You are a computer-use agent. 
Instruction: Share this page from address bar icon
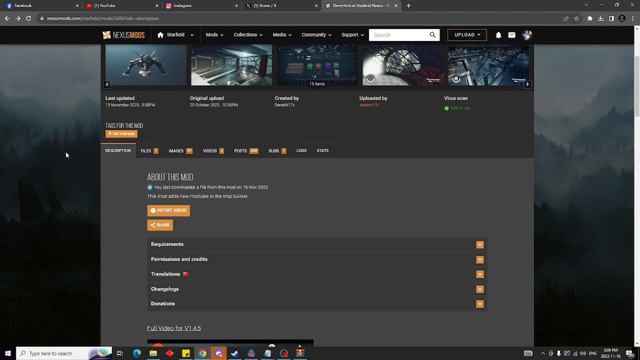[566, 18]
